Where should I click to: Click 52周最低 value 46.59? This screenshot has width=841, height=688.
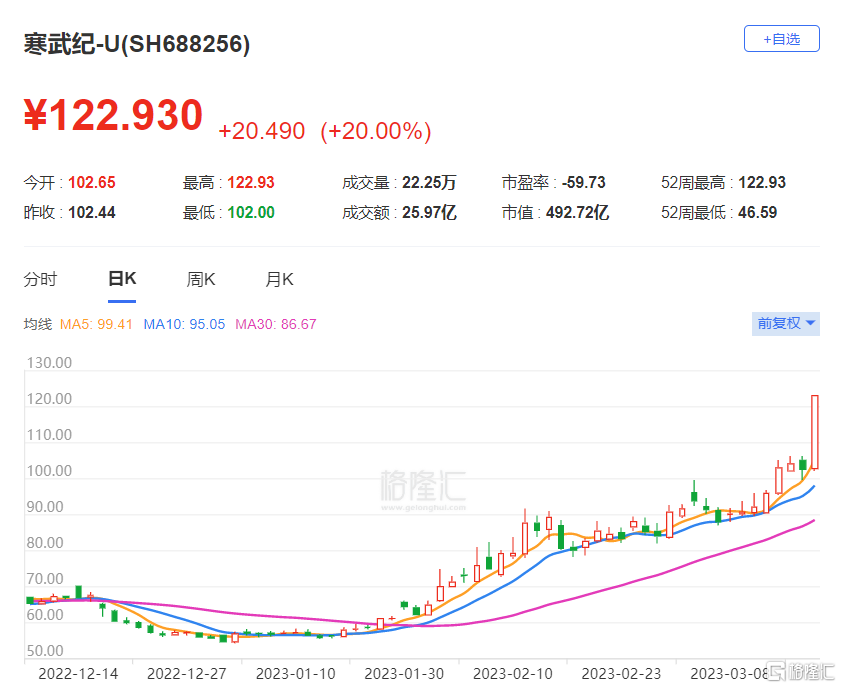click(x=757, y=213)
